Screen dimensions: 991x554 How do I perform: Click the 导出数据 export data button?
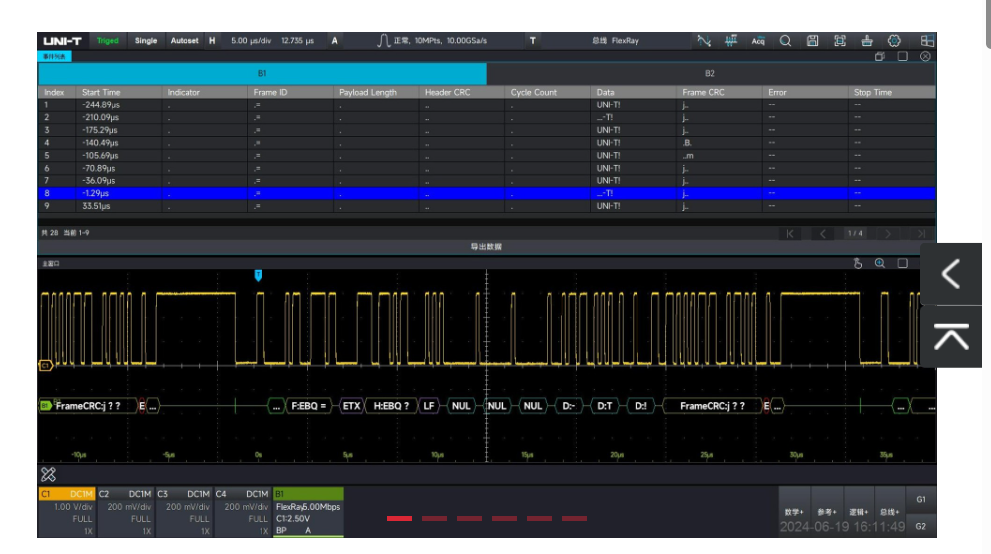(x=486, y=246)
